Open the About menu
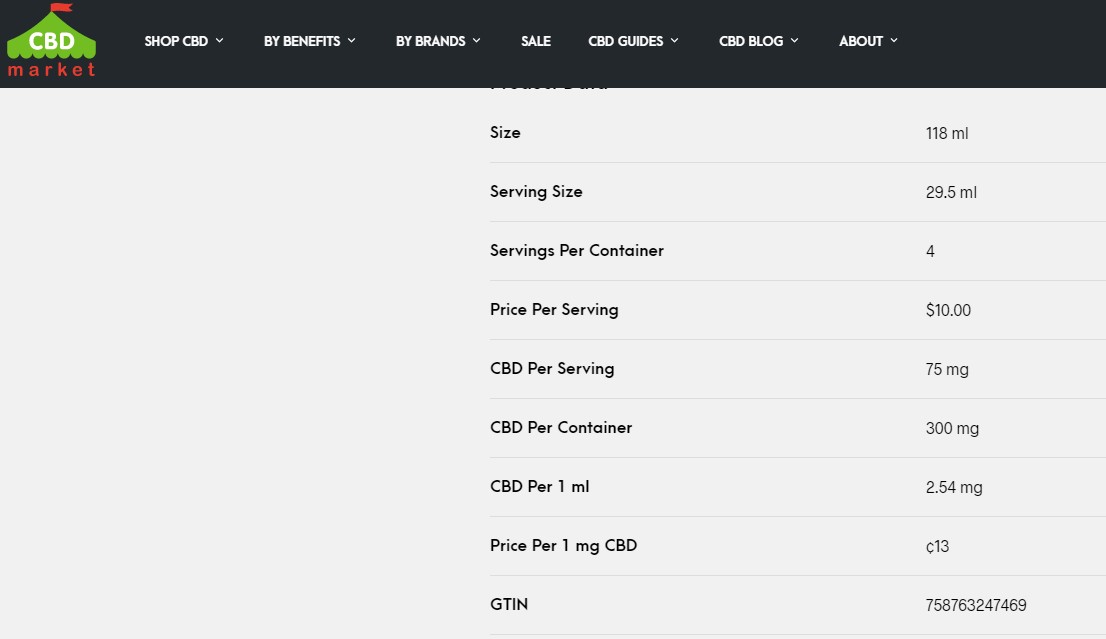The image size is (1106, 639). 861,41
